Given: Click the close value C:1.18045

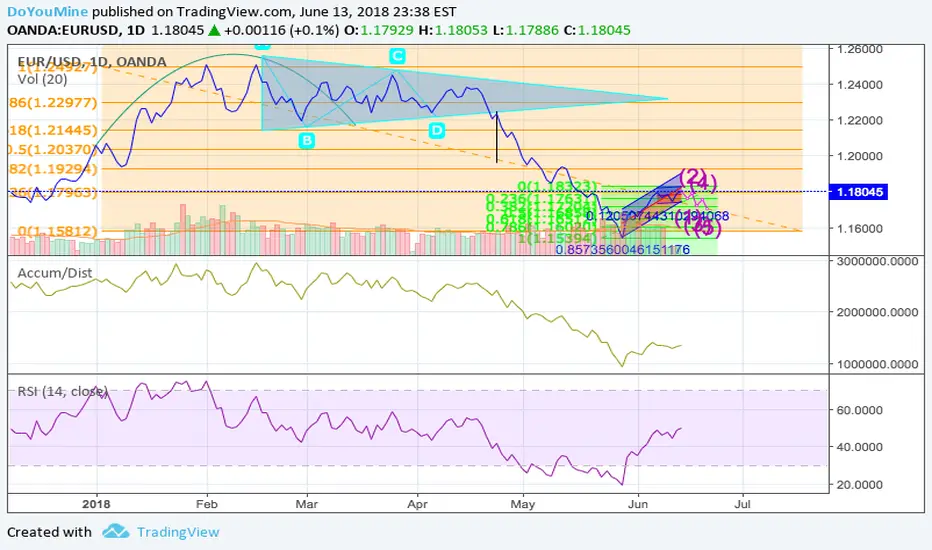Looking at the screenshot, I should tap(597, 30).
